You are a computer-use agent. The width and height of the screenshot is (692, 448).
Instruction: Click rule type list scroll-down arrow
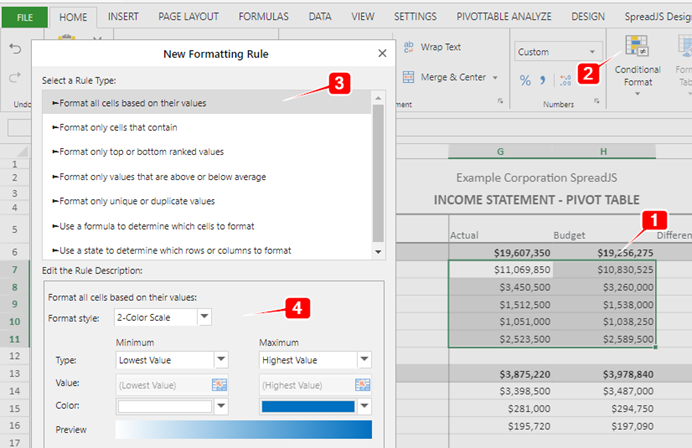(378, 252)
